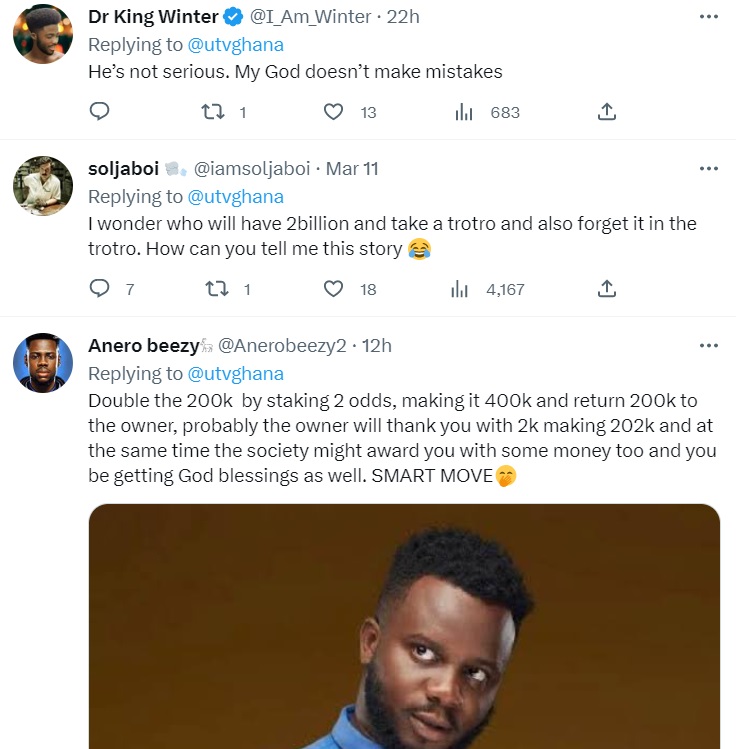This screenshot has height=749, width=736.
Task: Click @utvghana link in soljaboi's reply
Action: [x=236, y=196]
